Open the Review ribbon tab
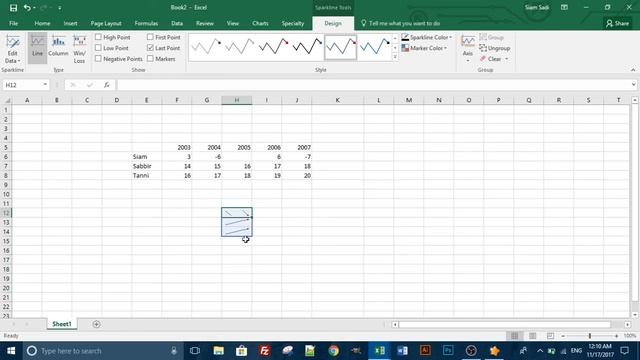 click(204, 23)
